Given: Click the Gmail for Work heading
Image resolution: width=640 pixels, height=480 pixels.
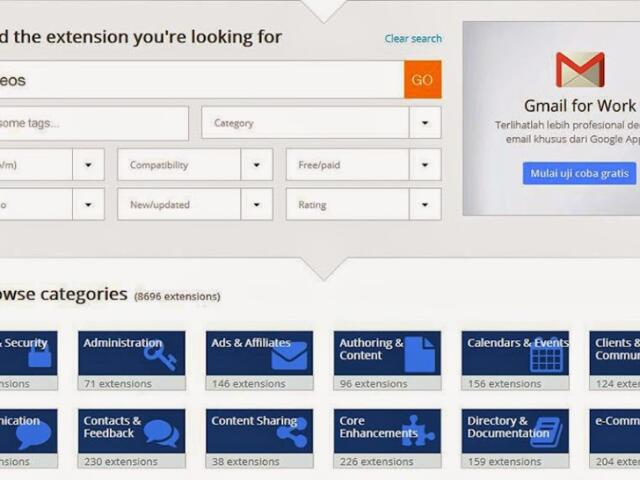Looking at the screenshot, I should 580,106.
